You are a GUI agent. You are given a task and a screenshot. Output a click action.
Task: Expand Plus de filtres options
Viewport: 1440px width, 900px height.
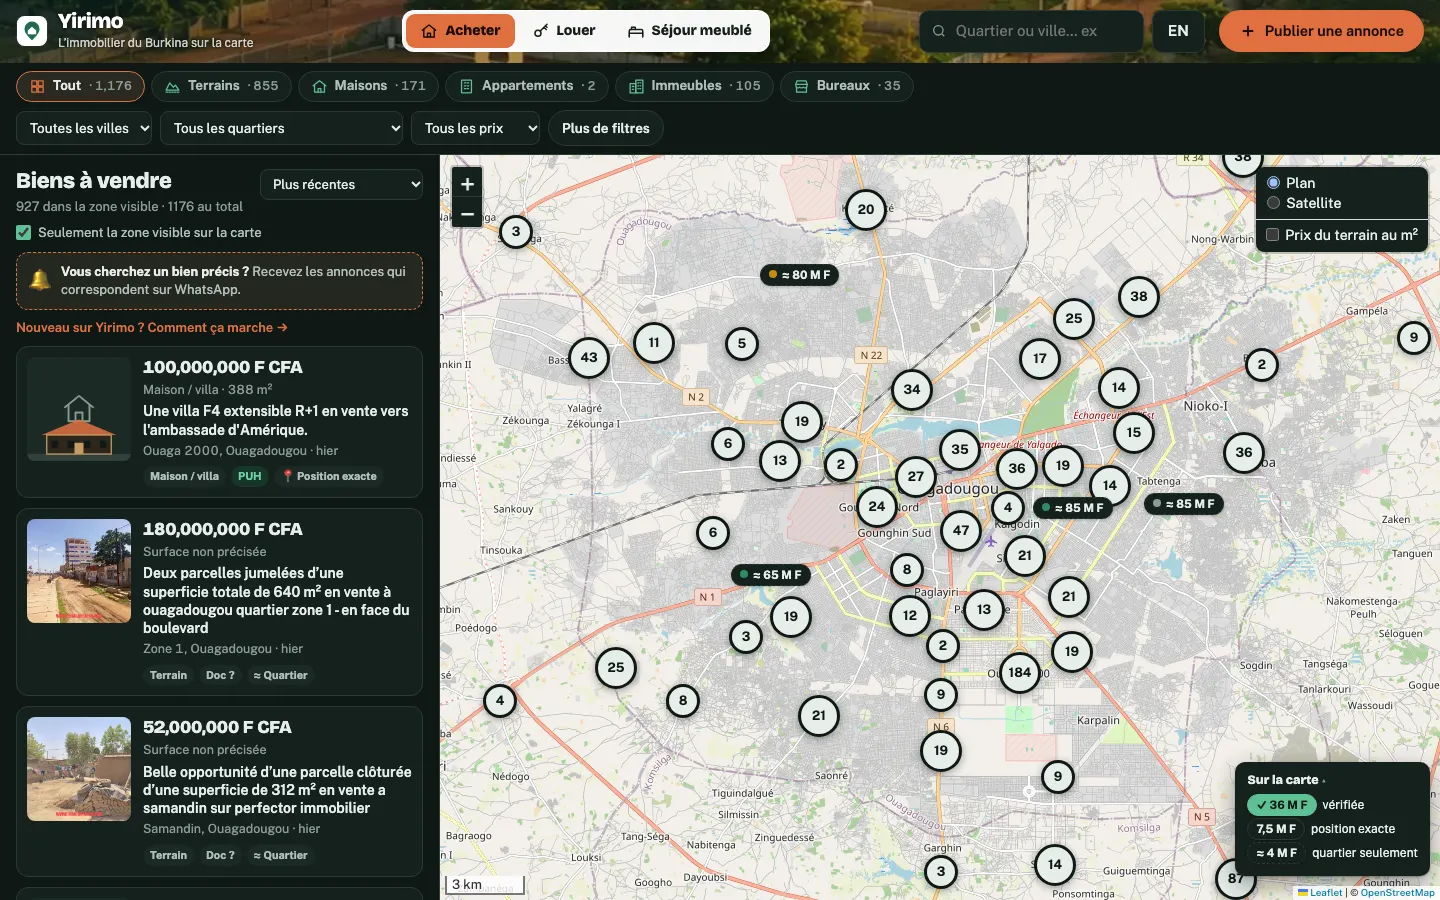point(606,128)
